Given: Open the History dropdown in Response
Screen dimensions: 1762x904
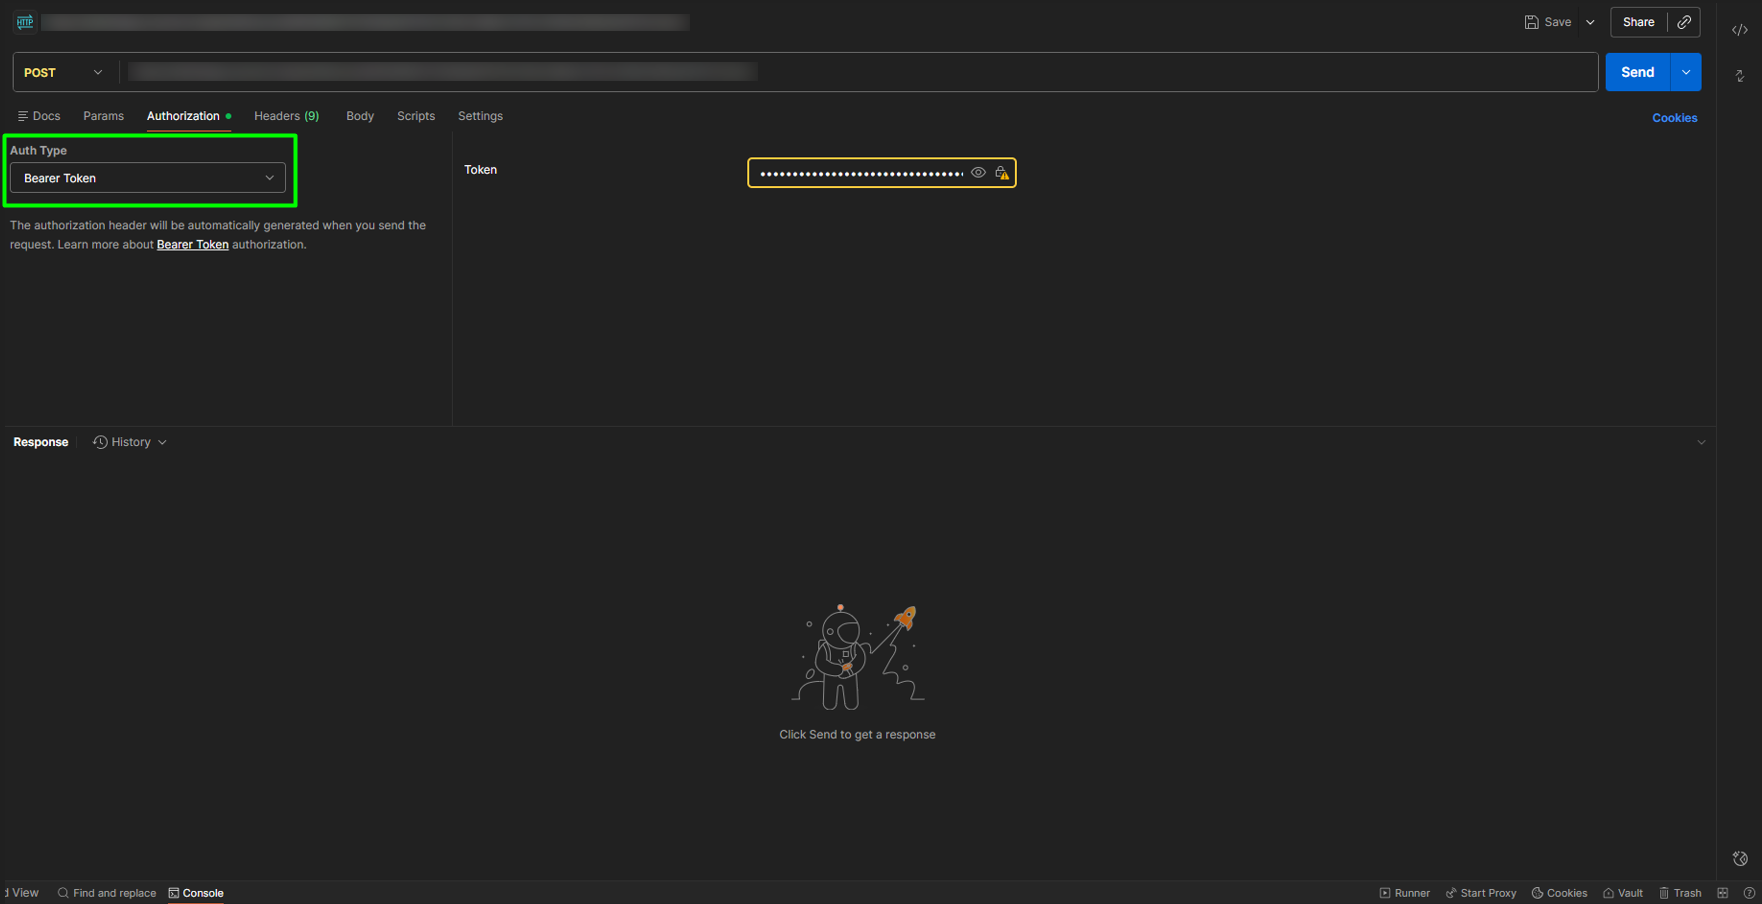Looking at the screenshot, I should tap(130, 442).
